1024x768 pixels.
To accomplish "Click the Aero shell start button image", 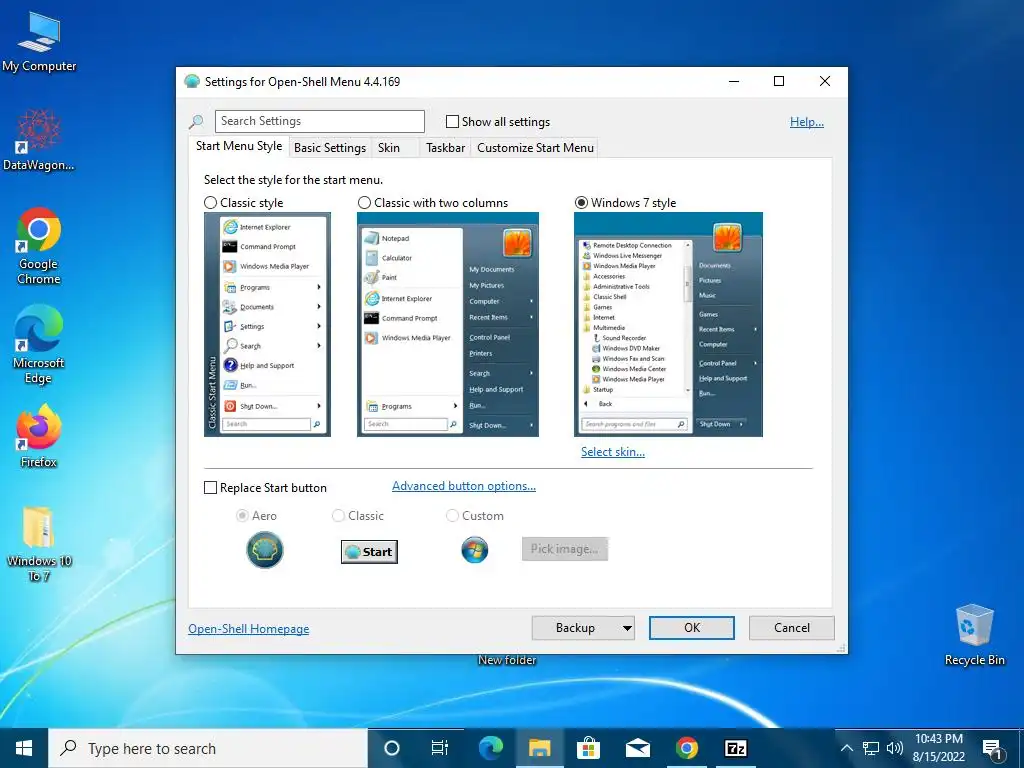I will click(264, 549).
